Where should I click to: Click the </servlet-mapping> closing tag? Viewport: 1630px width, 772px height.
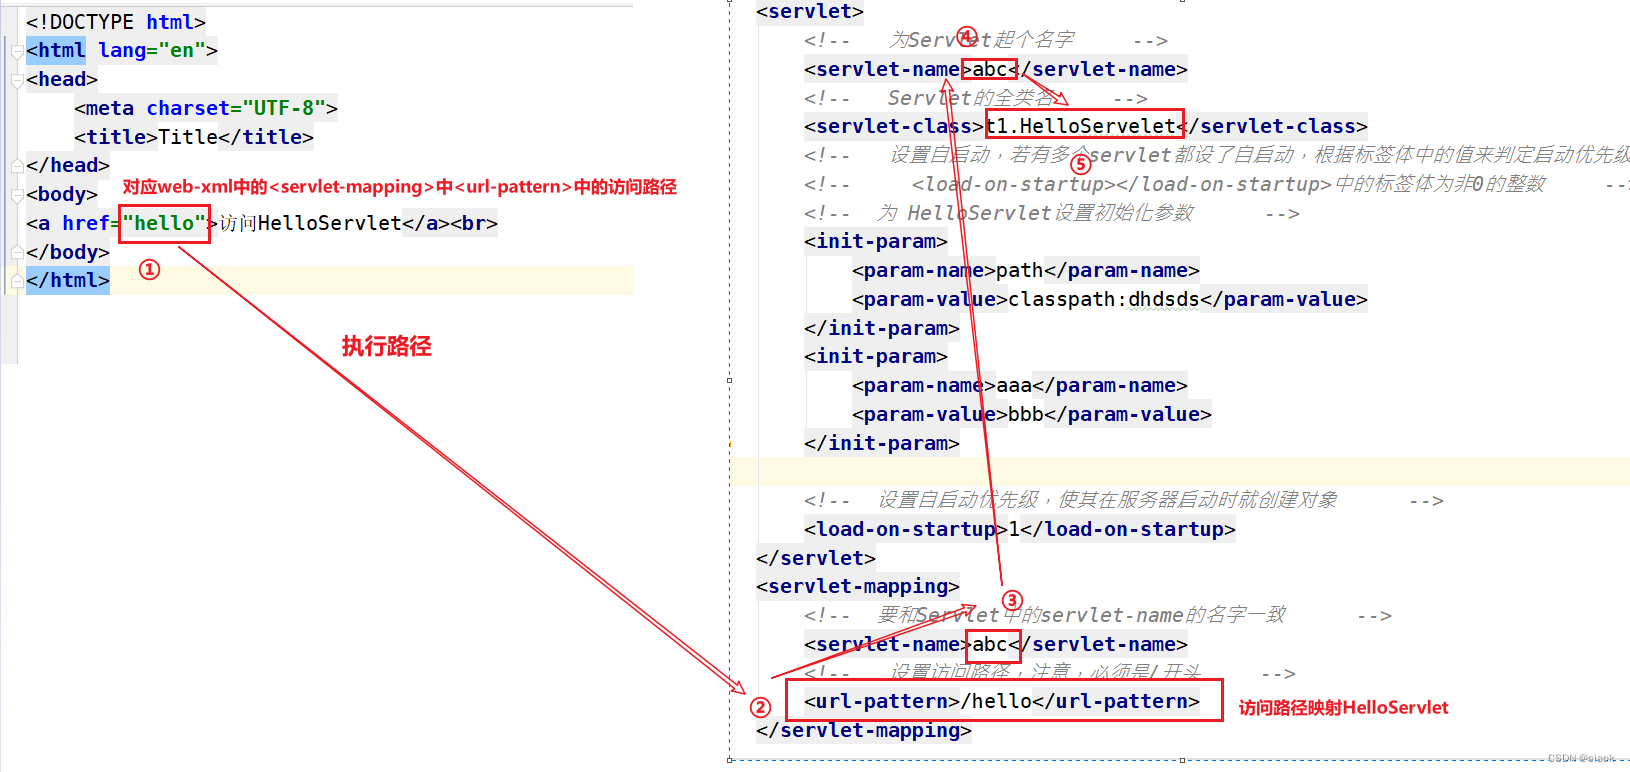coord(864,730)
